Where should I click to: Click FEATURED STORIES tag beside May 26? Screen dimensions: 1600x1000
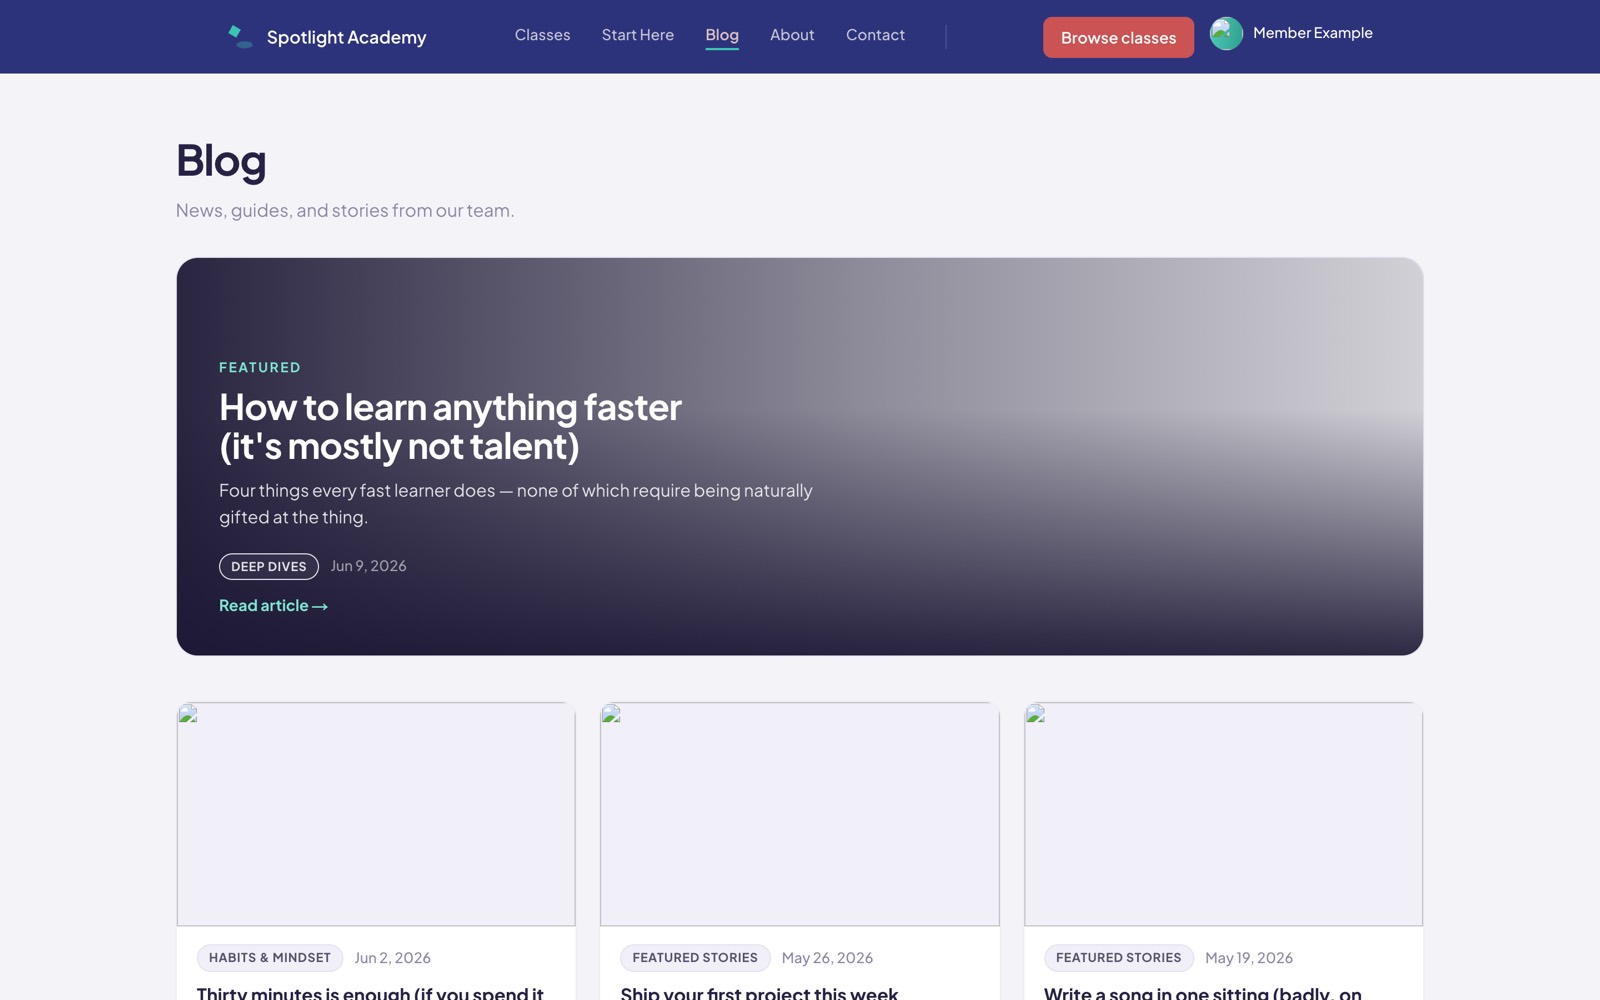point(695,958)
